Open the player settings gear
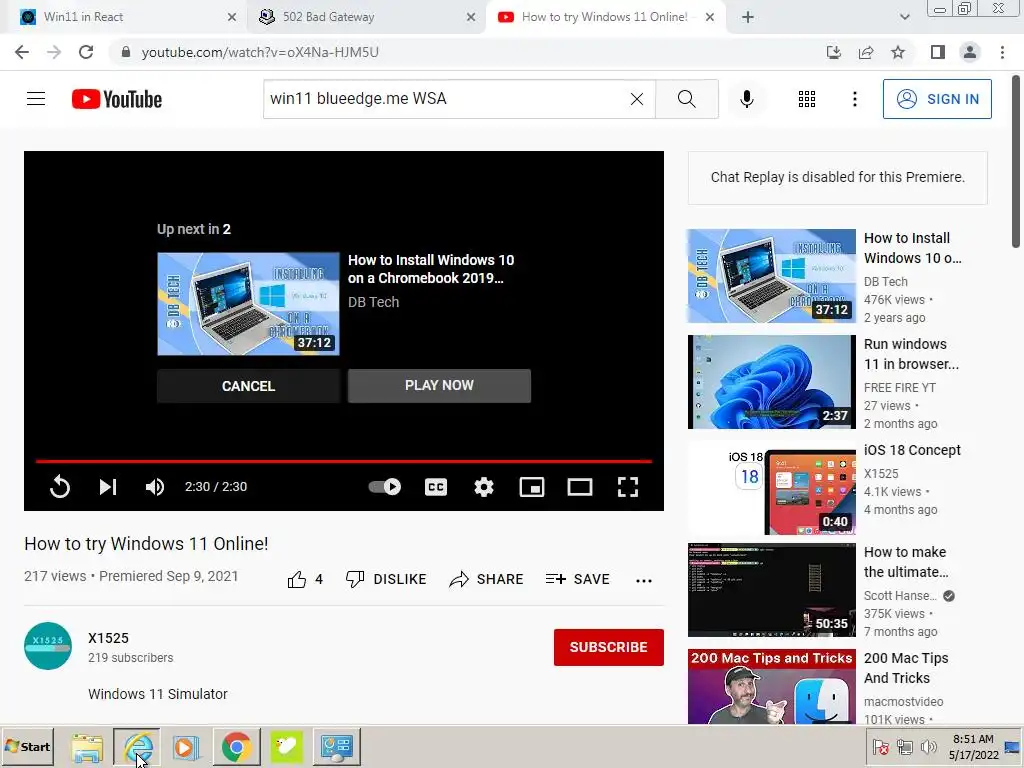 tap(484, 487)
